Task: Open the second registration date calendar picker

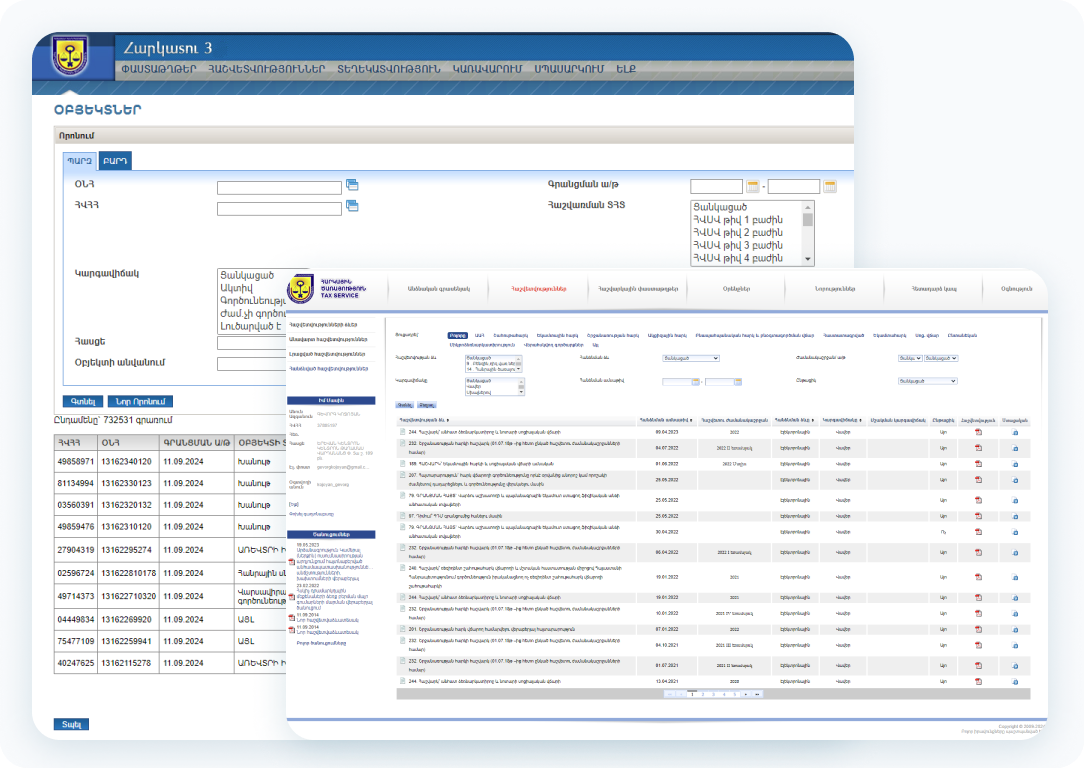Action: click(830, 186)
